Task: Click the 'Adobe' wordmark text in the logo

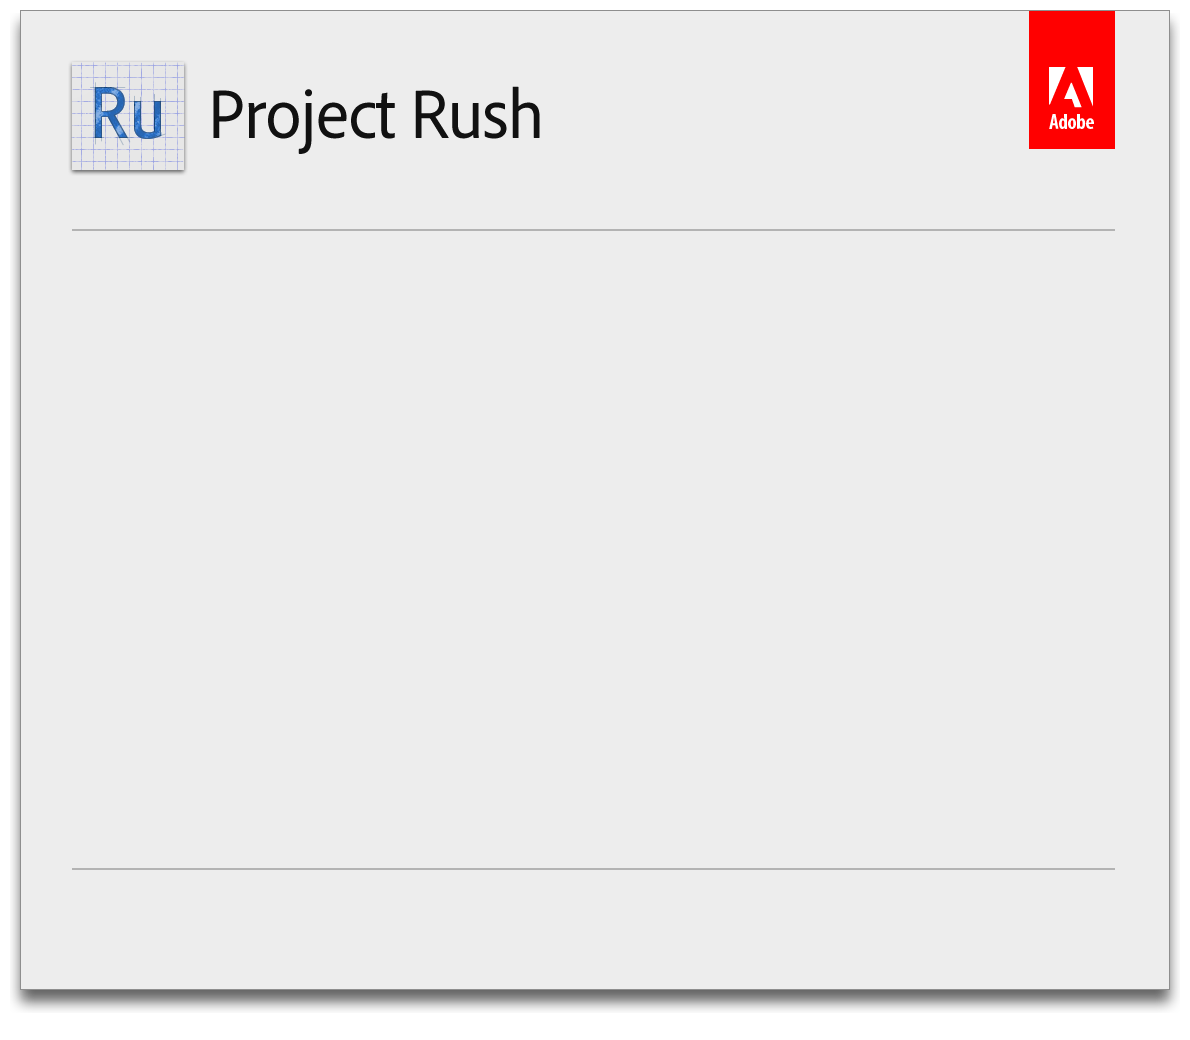Action: 1071,122
